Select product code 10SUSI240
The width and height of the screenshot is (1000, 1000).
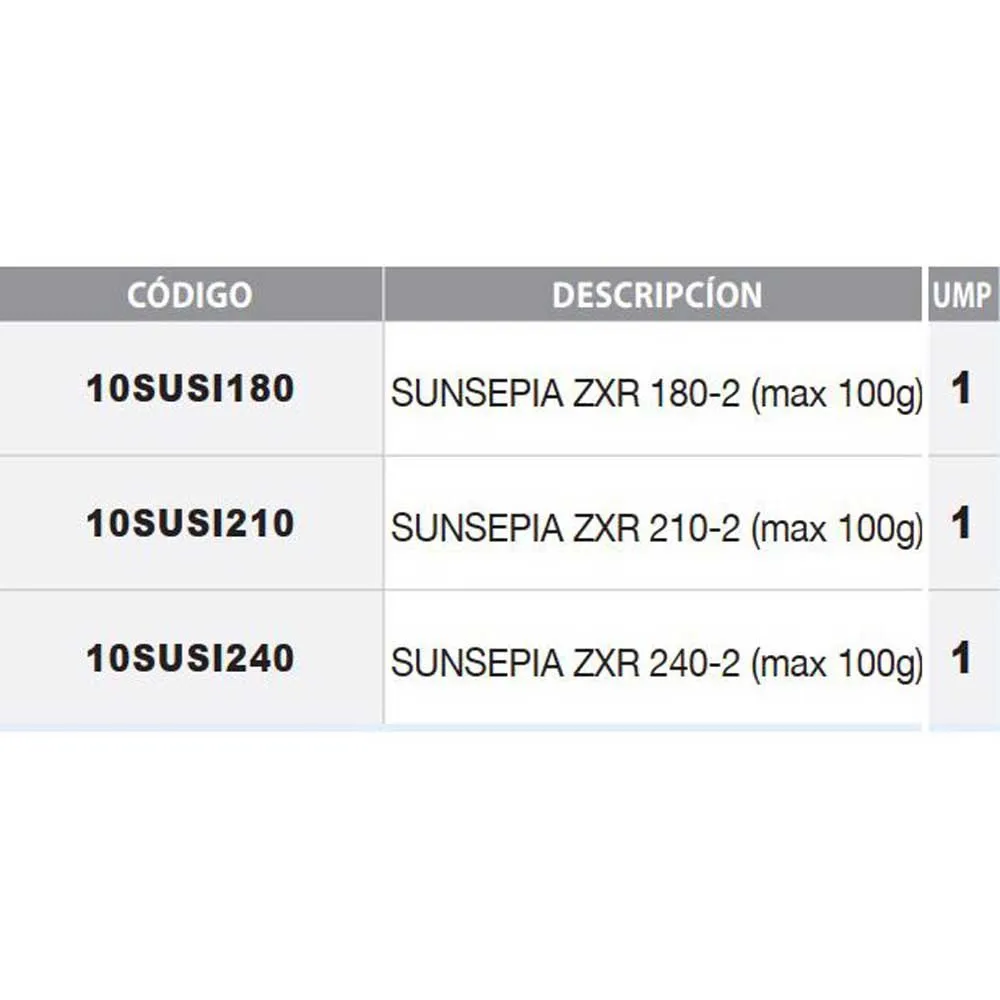point(190,658)
